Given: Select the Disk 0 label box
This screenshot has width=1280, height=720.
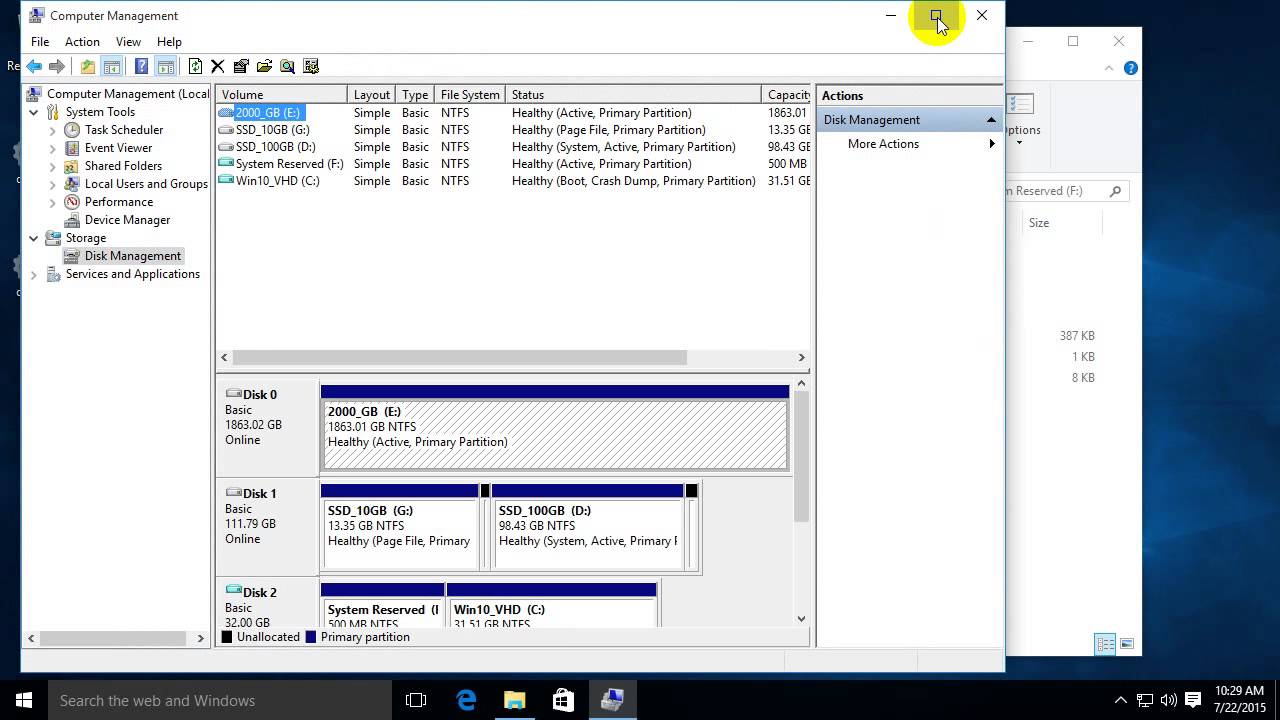Looking at the screenshot, I should [268, 428].
